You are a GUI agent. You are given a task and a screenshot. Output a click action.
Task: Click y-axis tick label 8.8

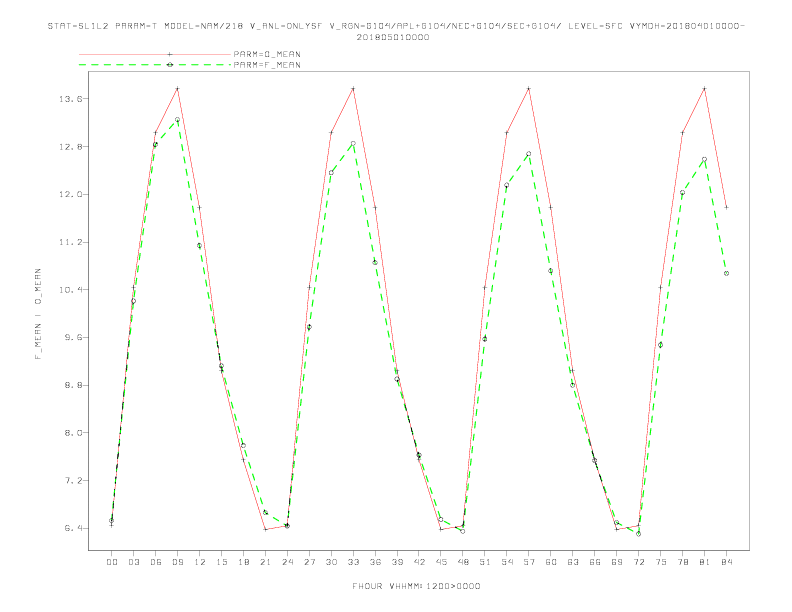point(73,385)
